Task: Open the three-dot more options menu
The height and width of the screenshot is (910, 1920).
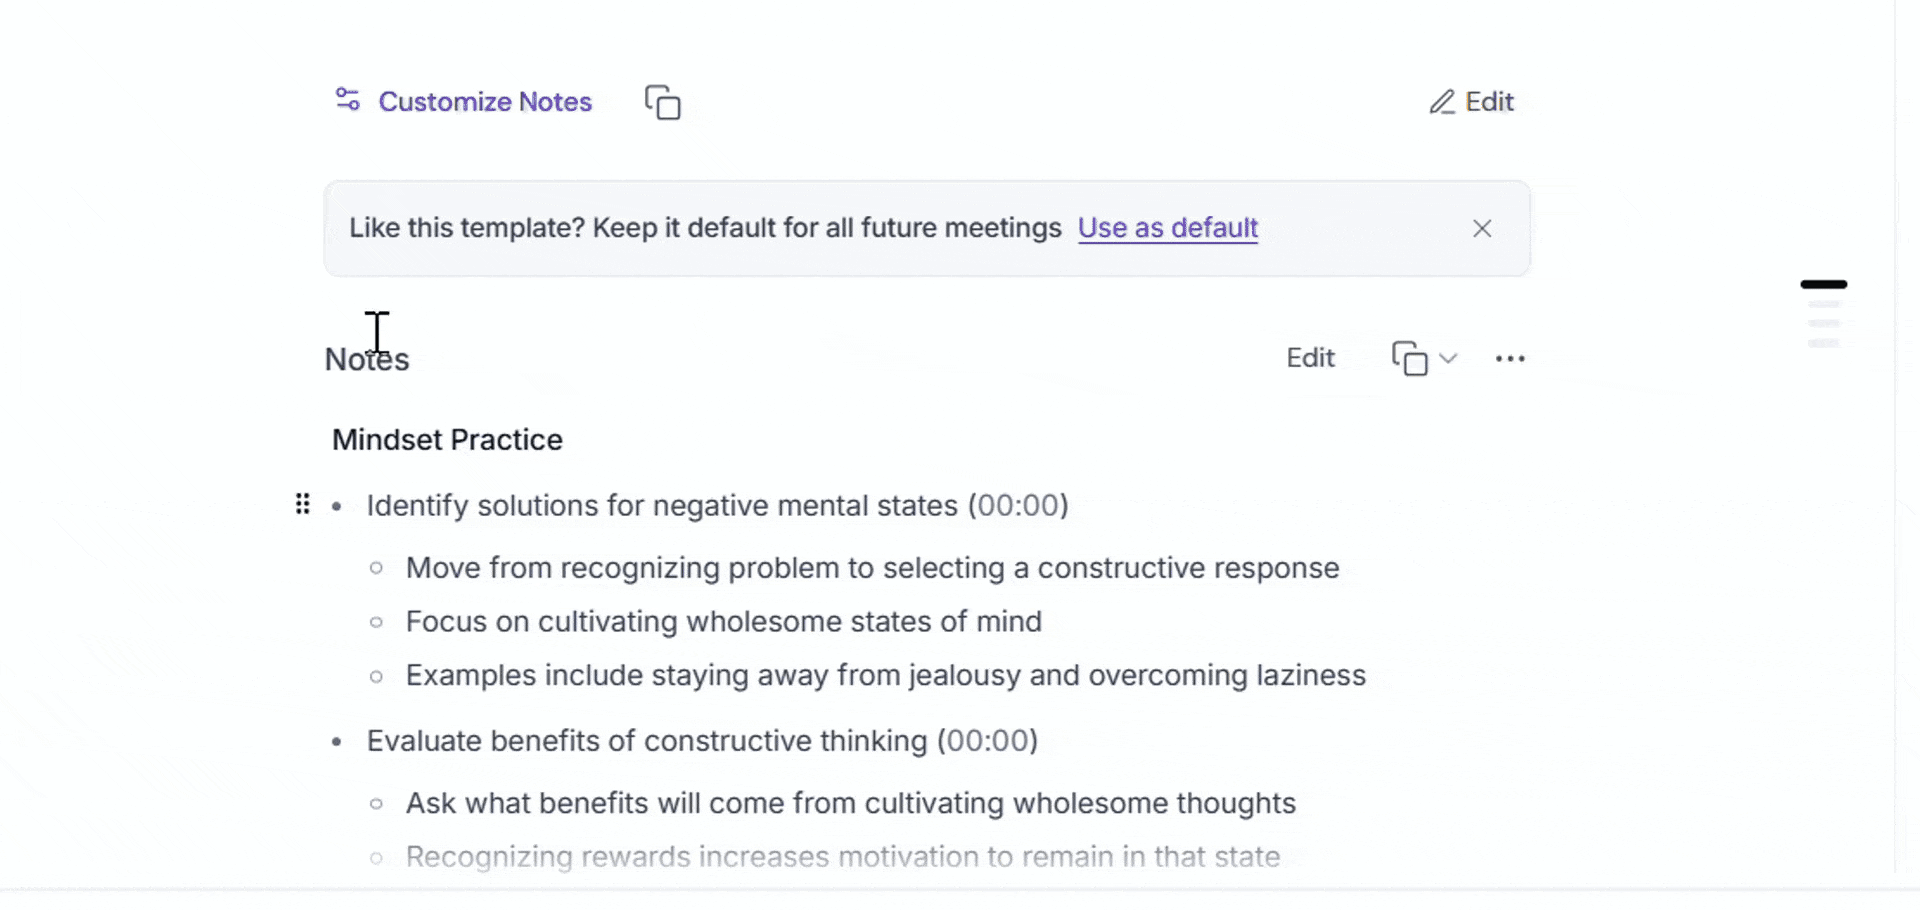Action: click(x=1510, y=359)
